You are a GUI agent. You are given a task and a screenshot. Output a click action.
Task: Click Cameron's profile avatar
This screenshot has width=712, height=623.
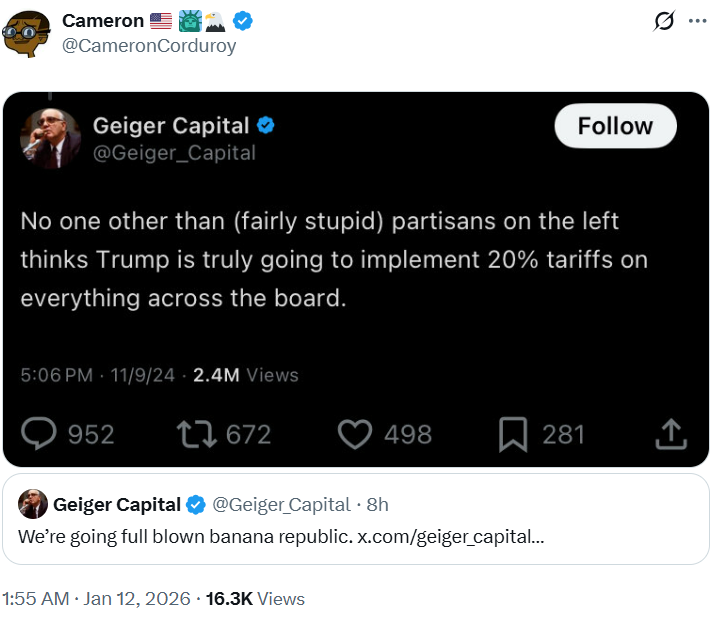pos(27,33)
